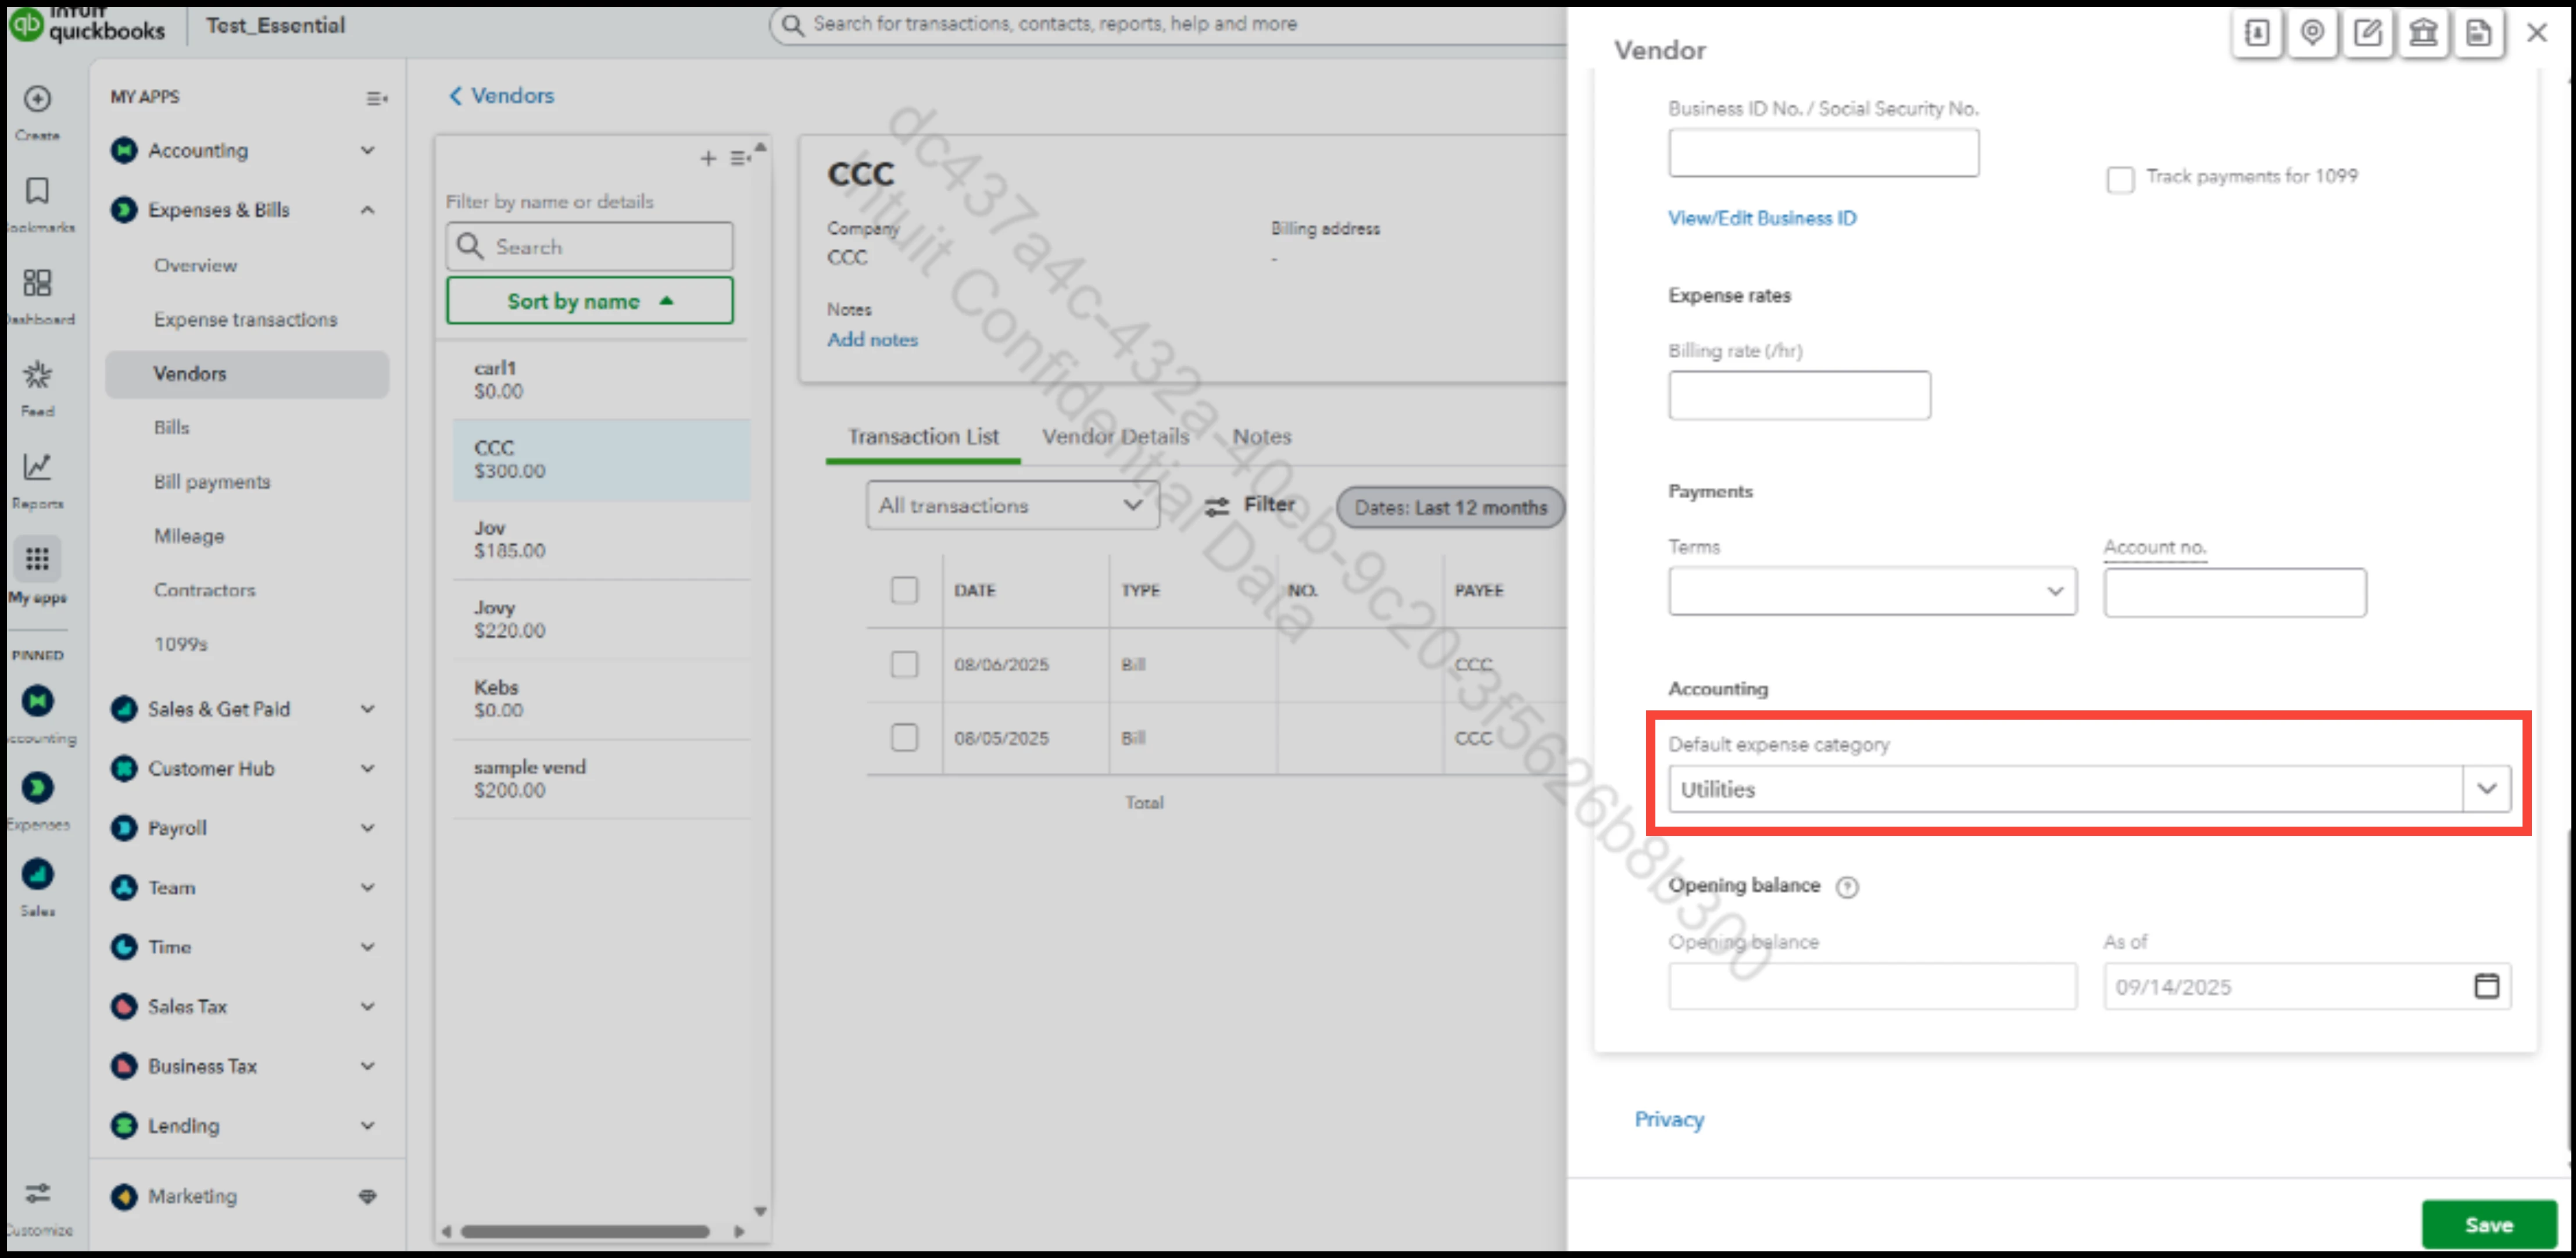Click the Marketing diamond upgrade icon

click(x=368, y=1196)
